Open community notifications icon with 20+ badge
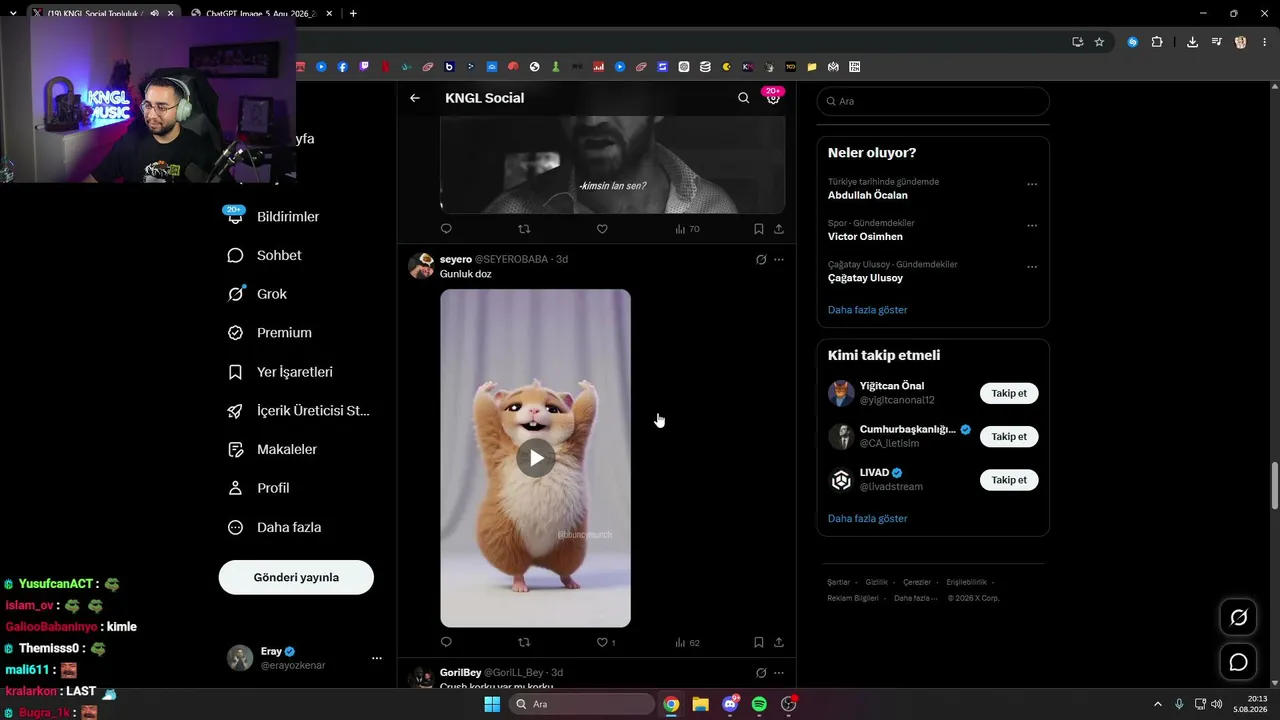 point(773,97)
